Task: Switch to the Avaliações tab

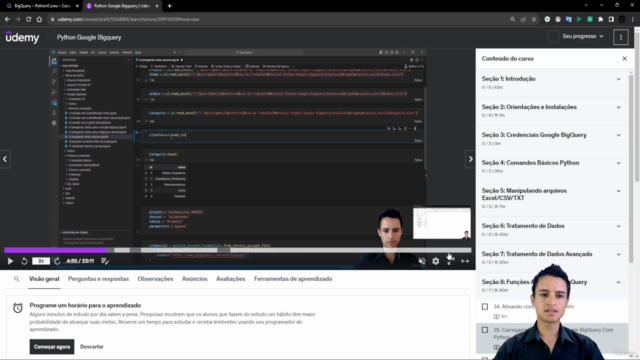Action: pos(231,279)
